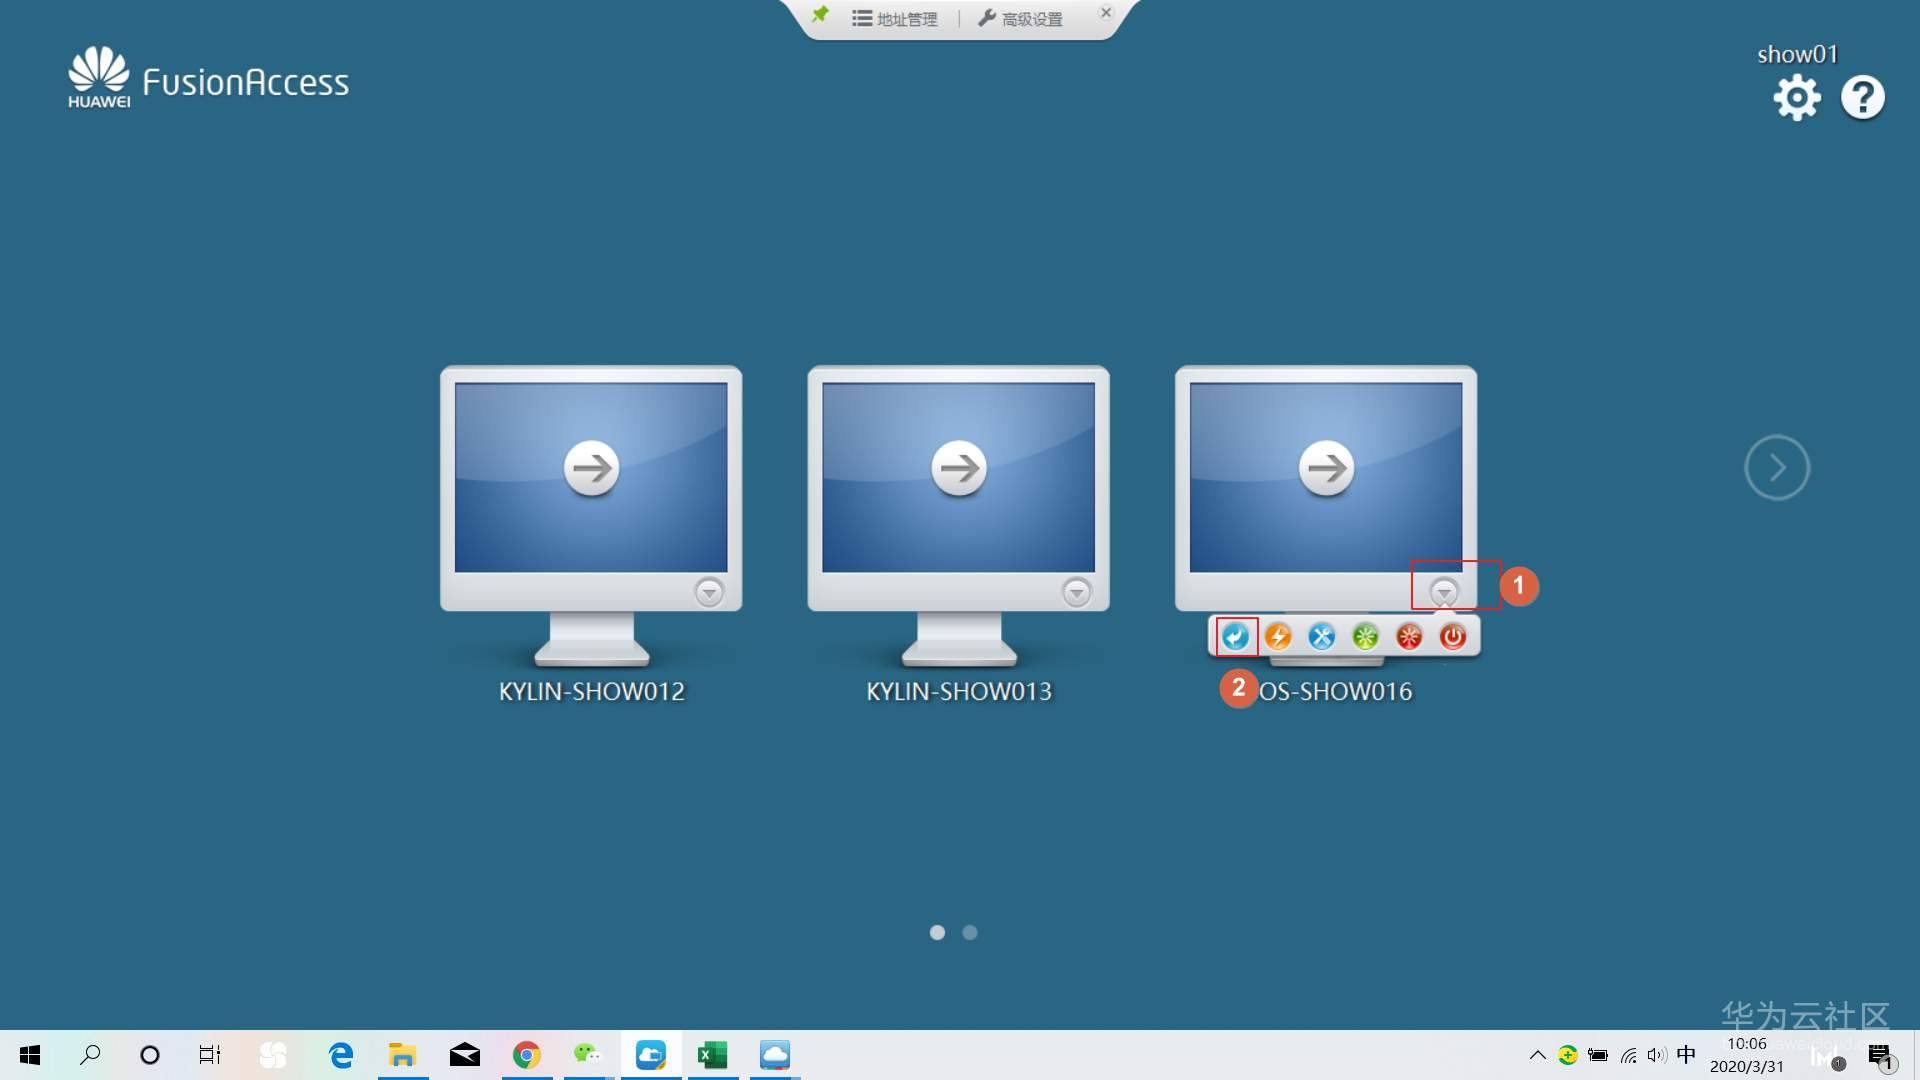1920x1080 pixels.
Task: Go to next page with right chevron
Action: (x=1777, y=467)
